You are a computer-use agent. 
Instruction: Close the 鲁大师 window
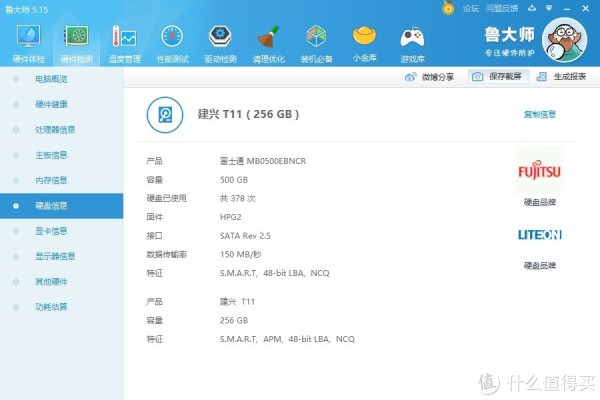585,8
